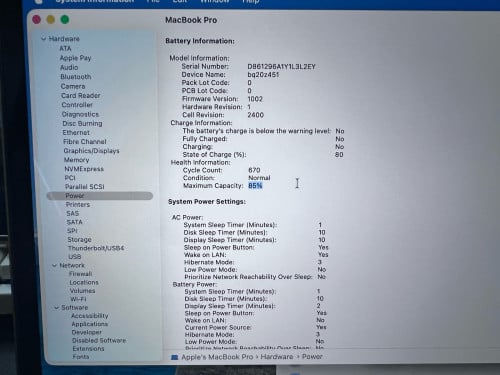Select Card Reader in the sidebar
Viewport: 500px width, 375px height.
pyautogui.click(x=81, y=96)
